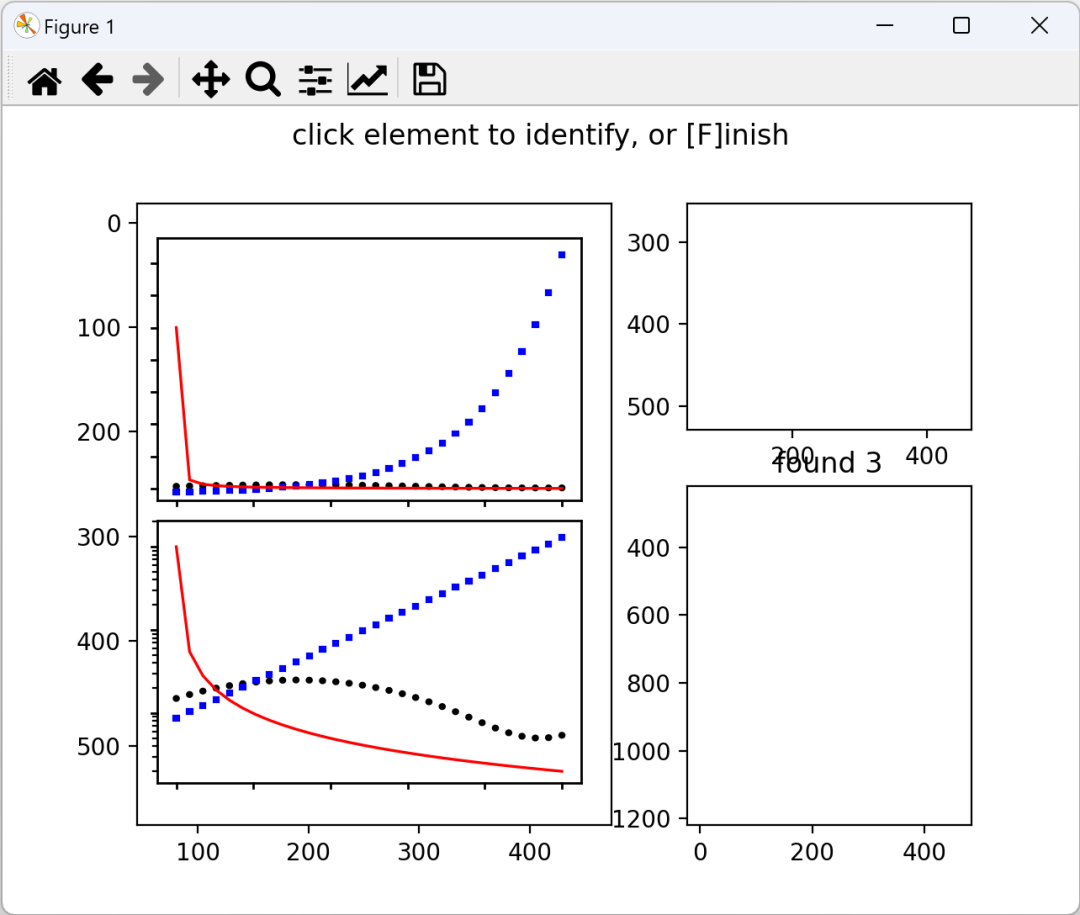
Task: Click x-axis label 0 of the lower-right plot
Action: pyautogui.click(x=700, y=852)
